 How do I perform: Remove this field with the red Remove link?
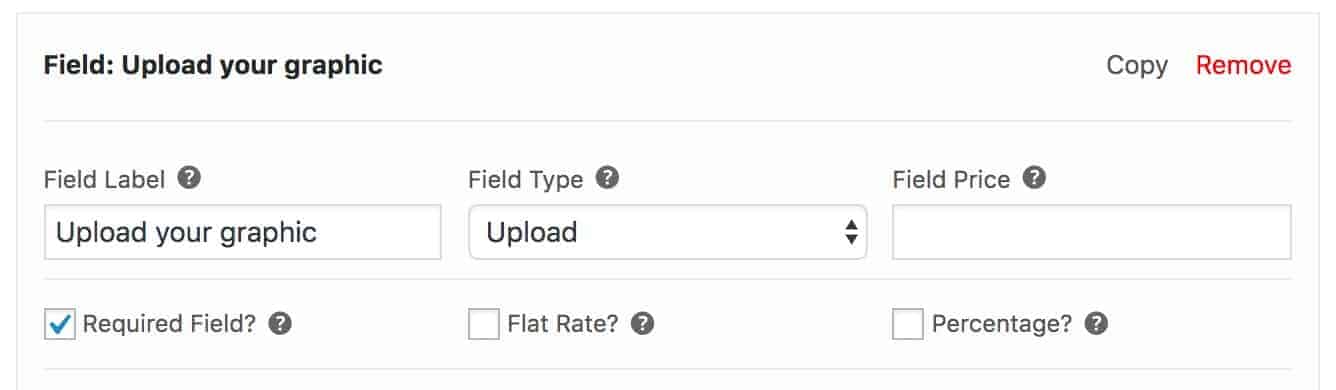click(x=1244, y=66)
